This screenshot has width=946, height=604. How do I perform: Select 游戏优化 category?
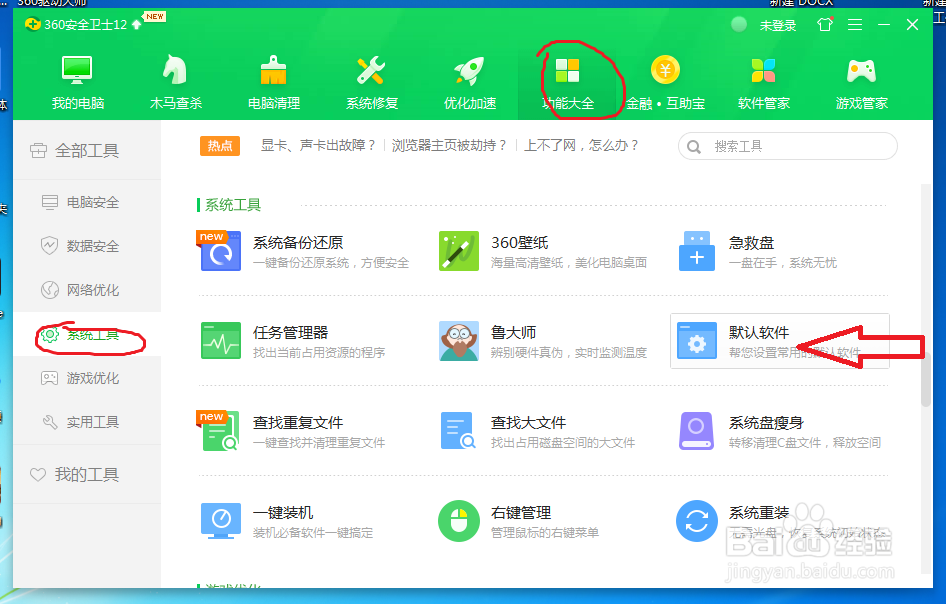[x=87, y=378]
